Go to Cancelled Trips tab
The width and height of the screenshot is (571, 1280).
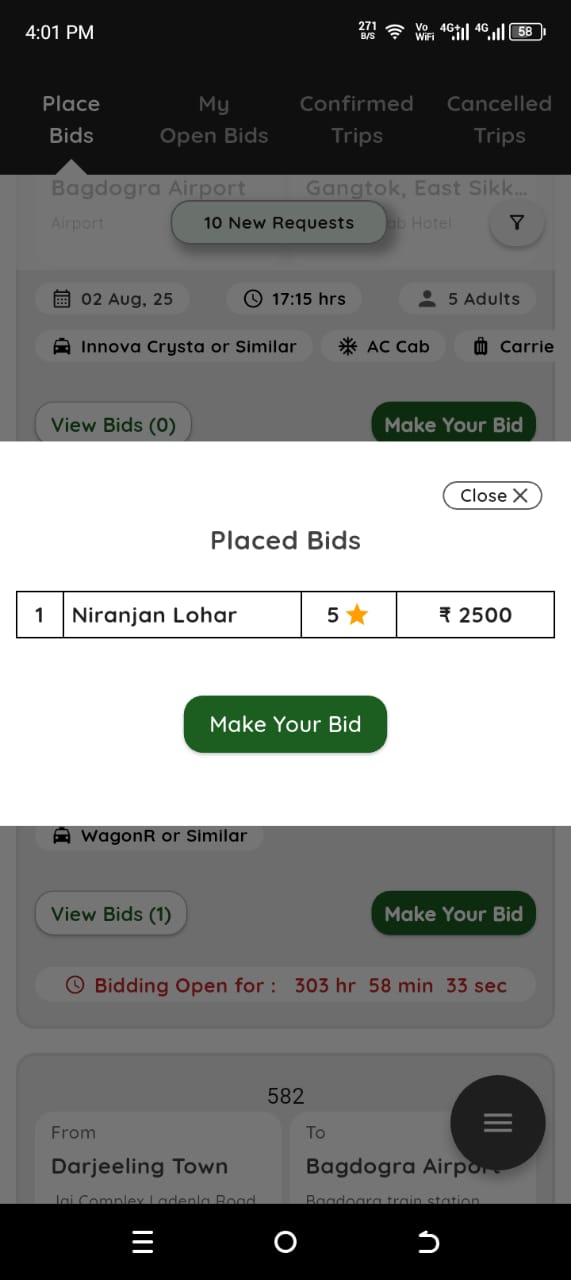[499, 120]
